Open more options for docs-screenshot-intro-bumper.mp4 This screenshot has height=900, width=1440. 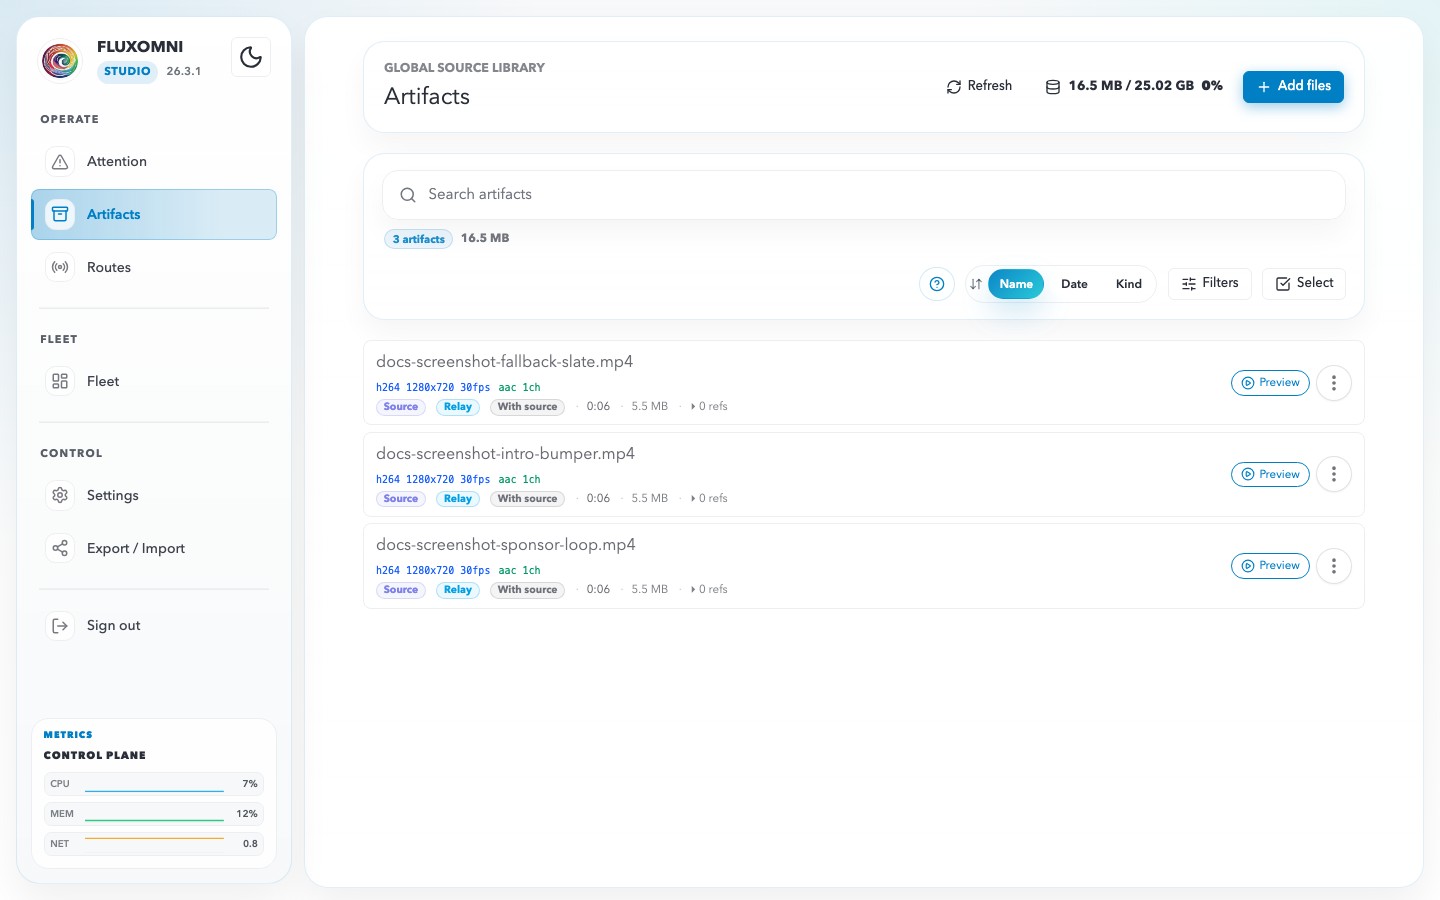1334,474
